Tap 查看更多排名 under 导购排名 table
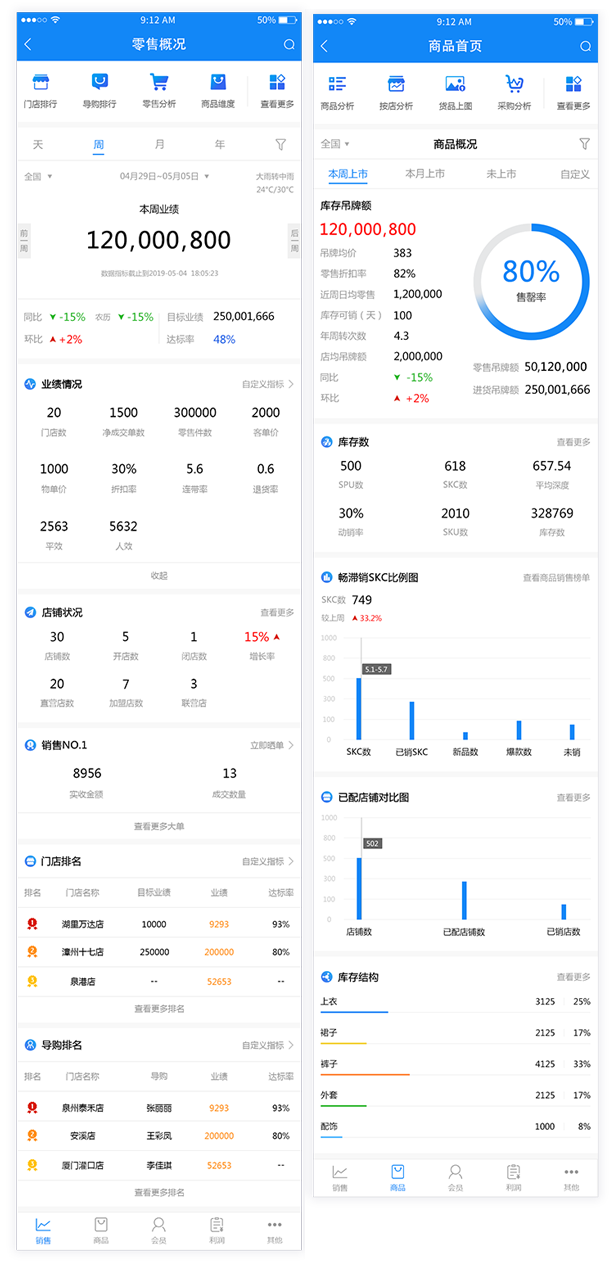 pos(159,1193)
